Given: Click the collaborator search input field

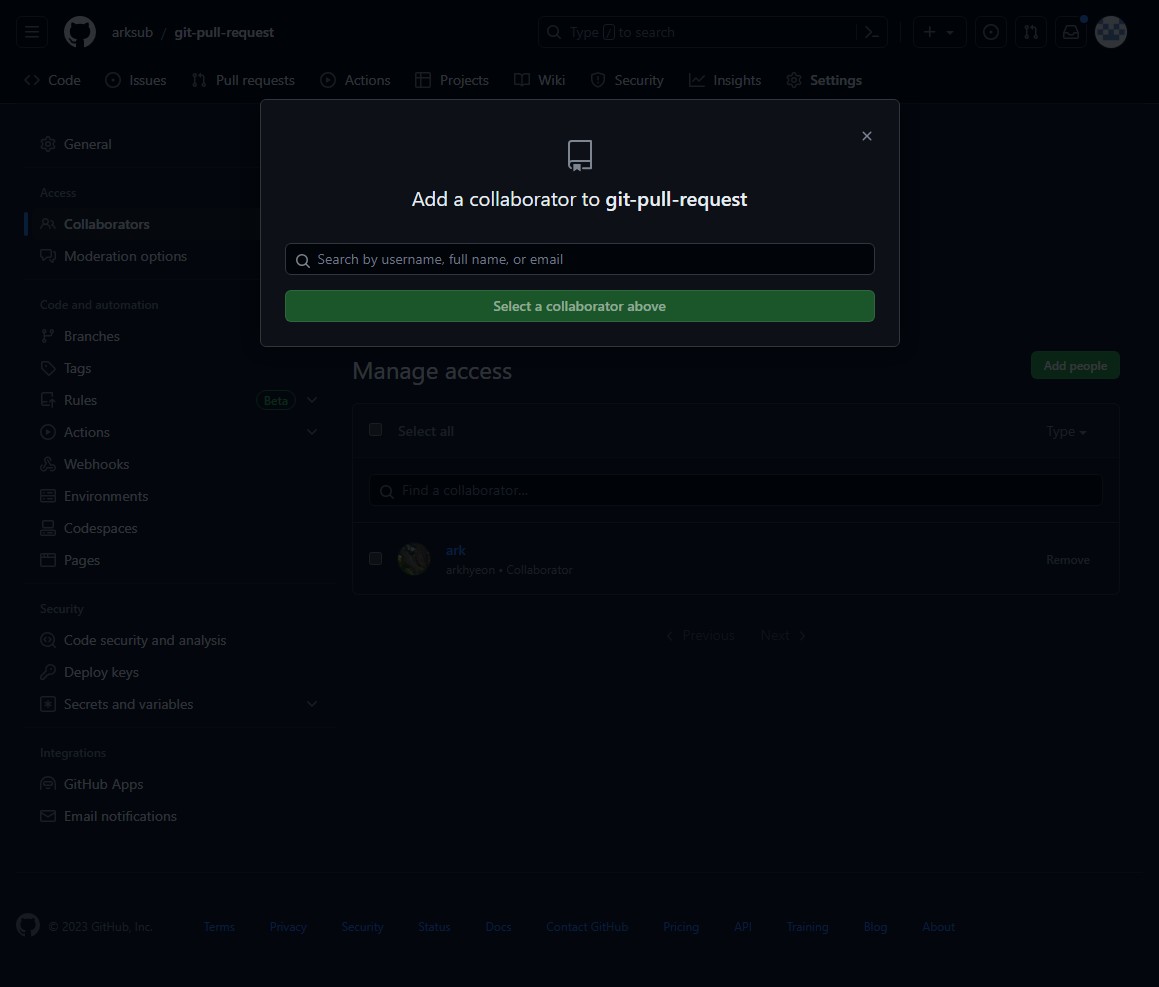Looking at the screenshot, I should click(580, 259).
